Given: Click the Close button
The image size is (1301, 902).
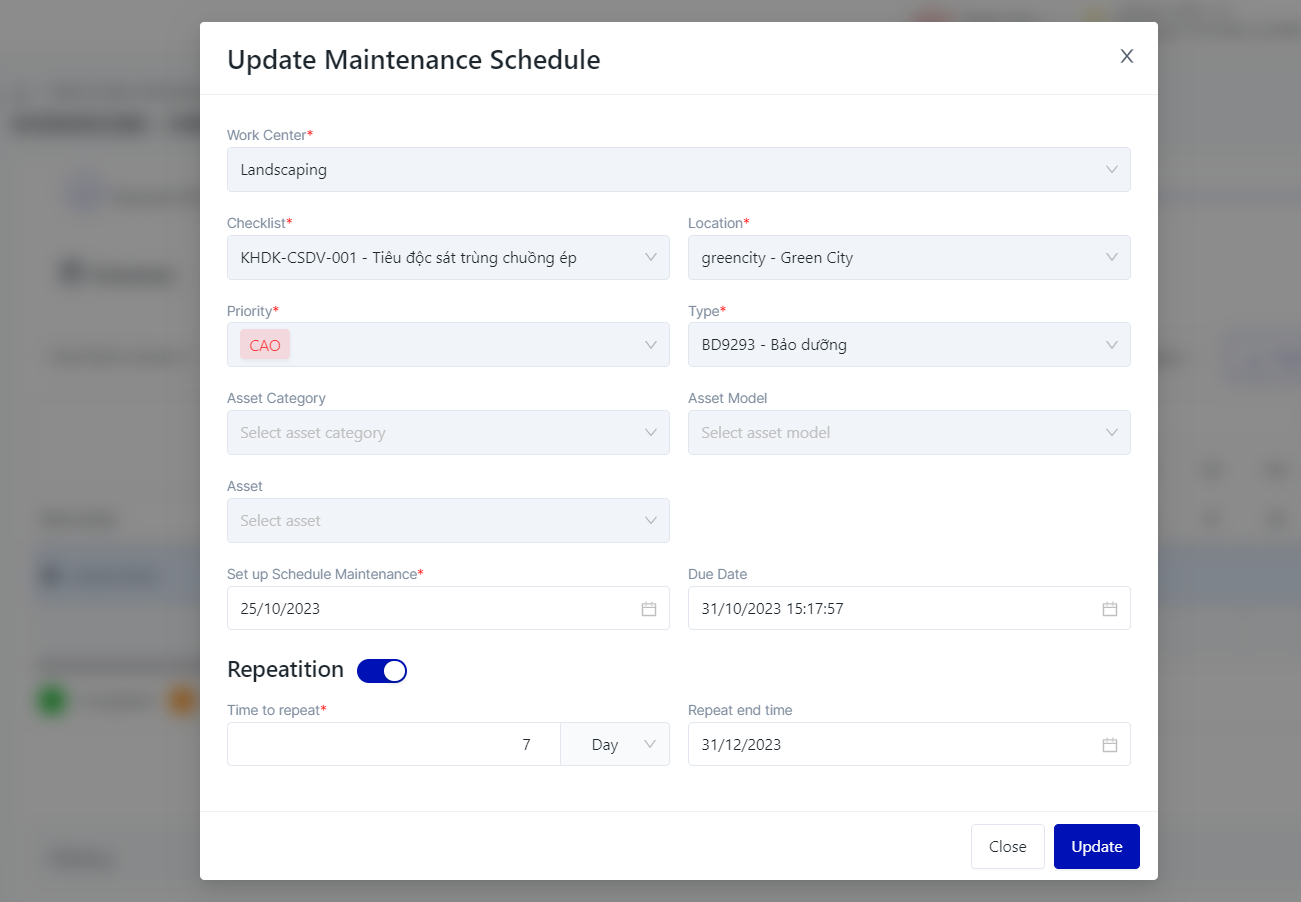Looking at the screenshot, I should 1007,847.
